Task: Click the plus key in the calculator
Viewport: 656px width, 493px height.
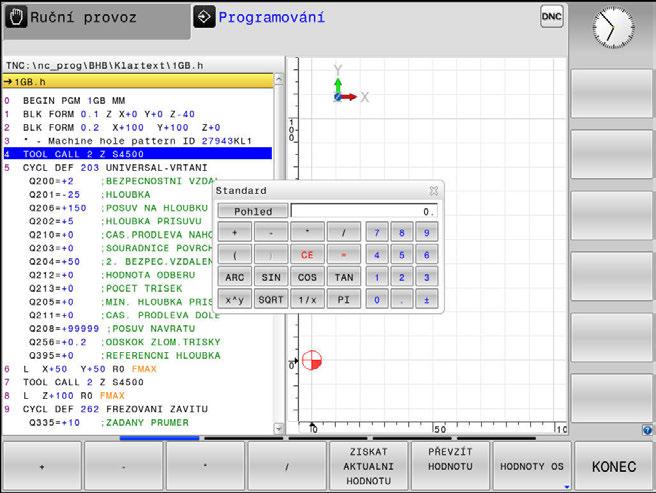Action: (x=235, y=232)
